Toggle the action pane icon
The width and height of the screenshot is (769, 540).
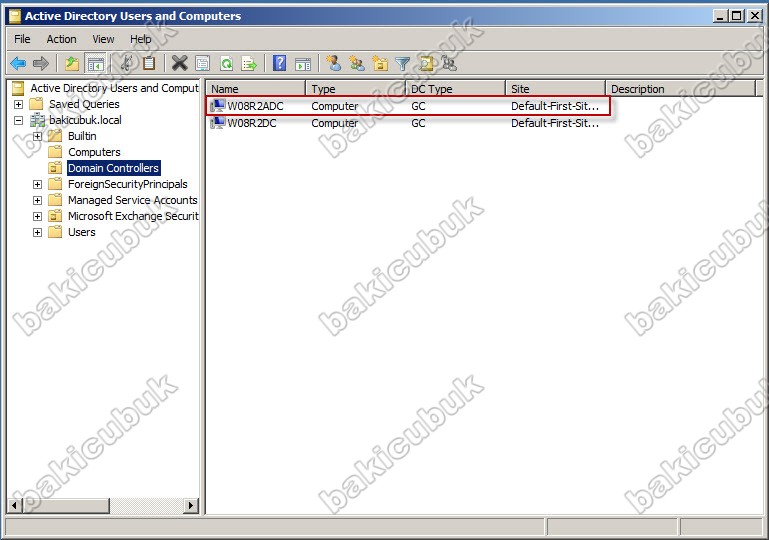[x=303, y=64]
